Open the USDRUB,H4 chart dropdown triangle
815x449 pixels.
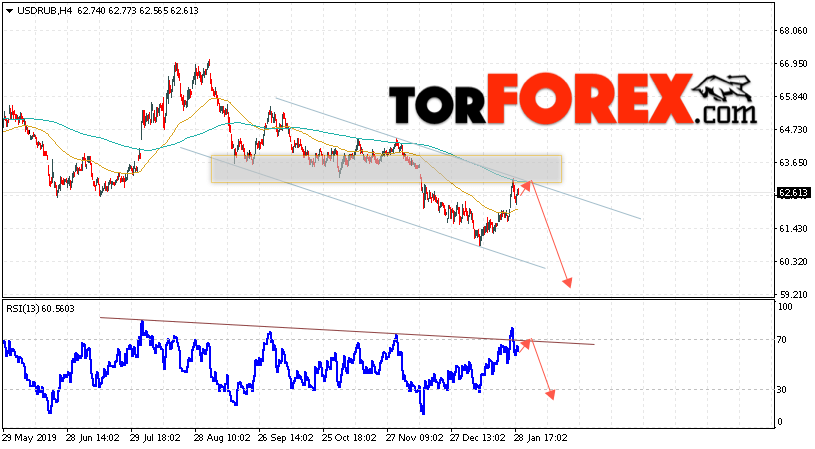[9, 11]
